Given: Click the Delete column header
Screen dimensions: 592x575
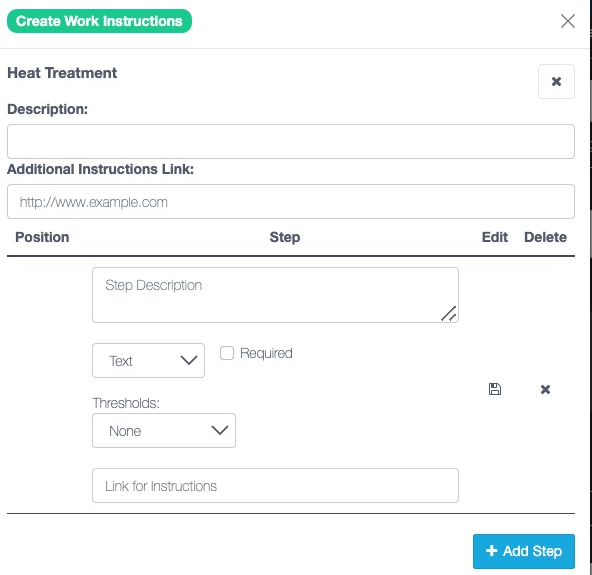Looking at the screenshot, I should coord(545,237).
